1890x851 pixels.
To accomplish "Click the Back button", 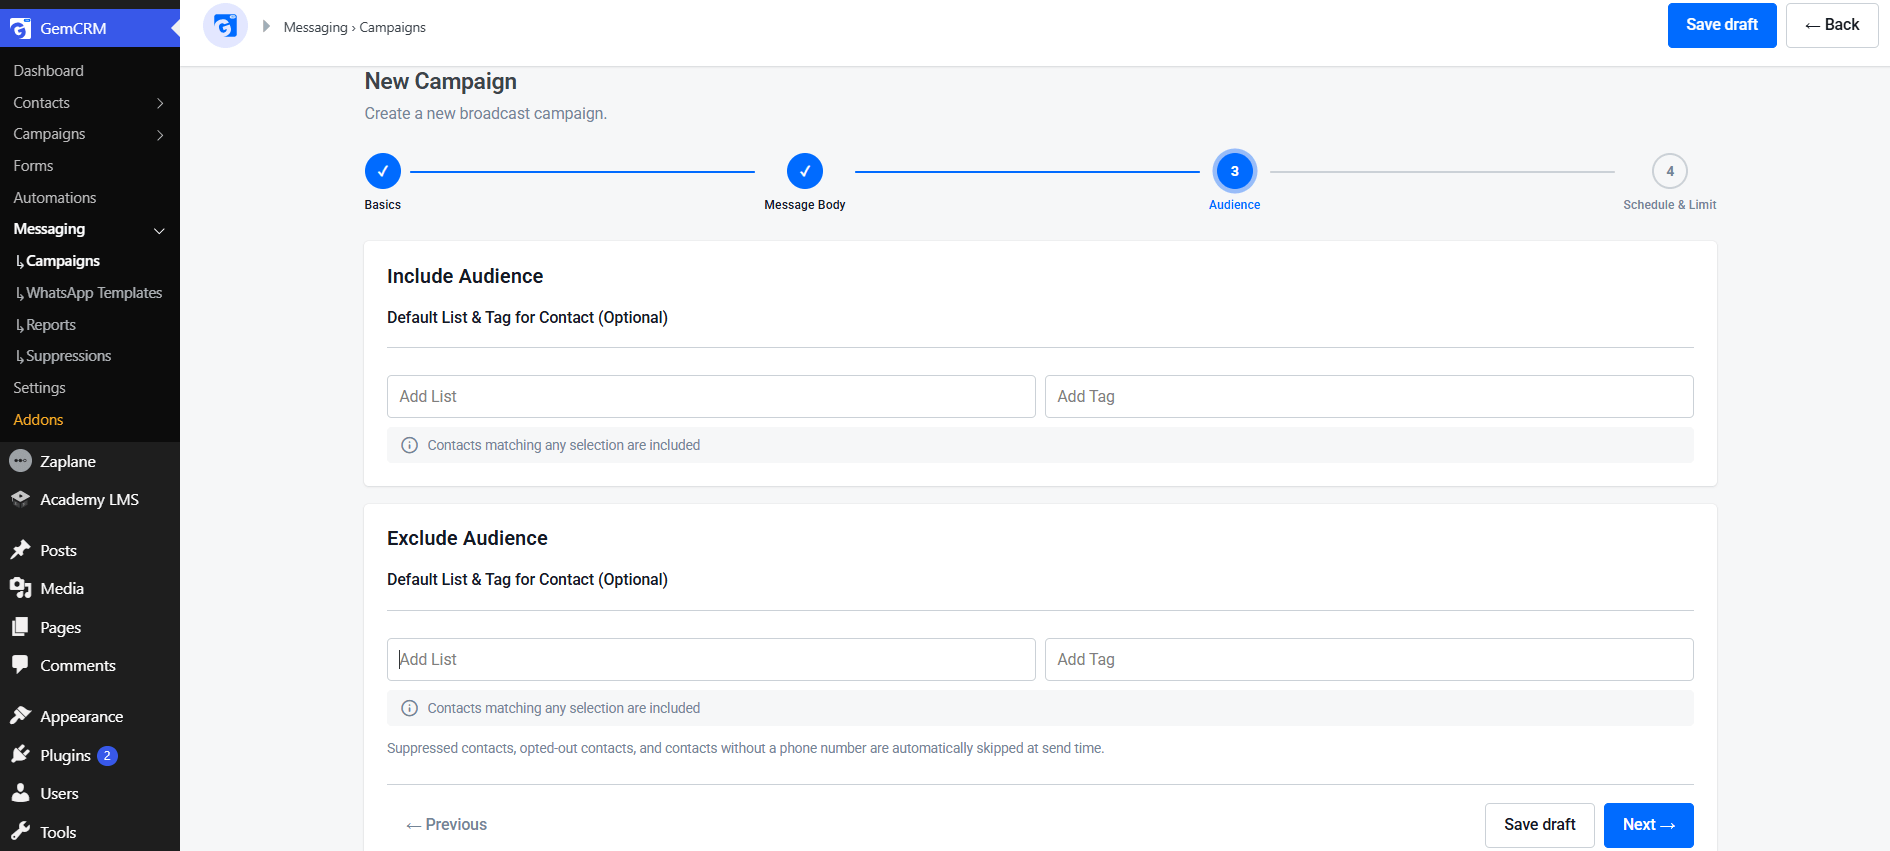I will [1832, 25].
